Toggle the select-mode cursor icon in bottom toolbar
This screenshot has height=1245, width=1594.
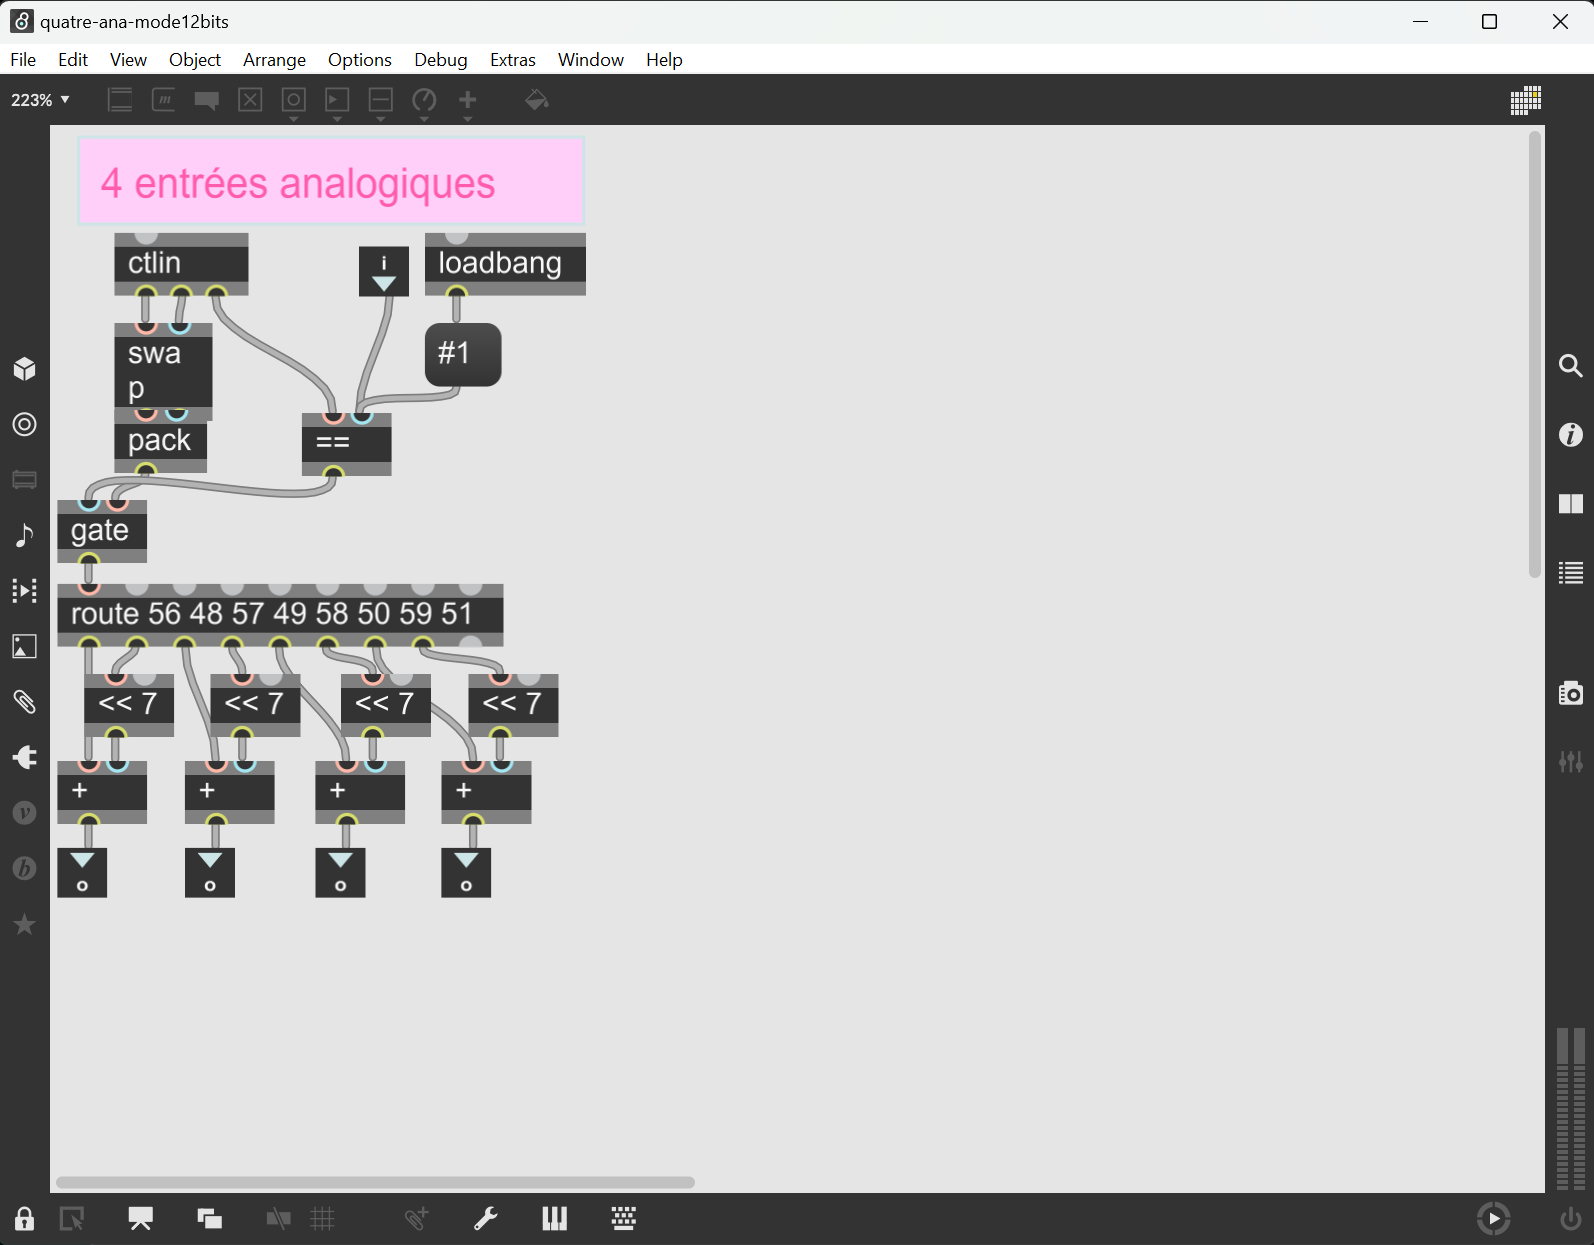click(x=72, y=1219)
